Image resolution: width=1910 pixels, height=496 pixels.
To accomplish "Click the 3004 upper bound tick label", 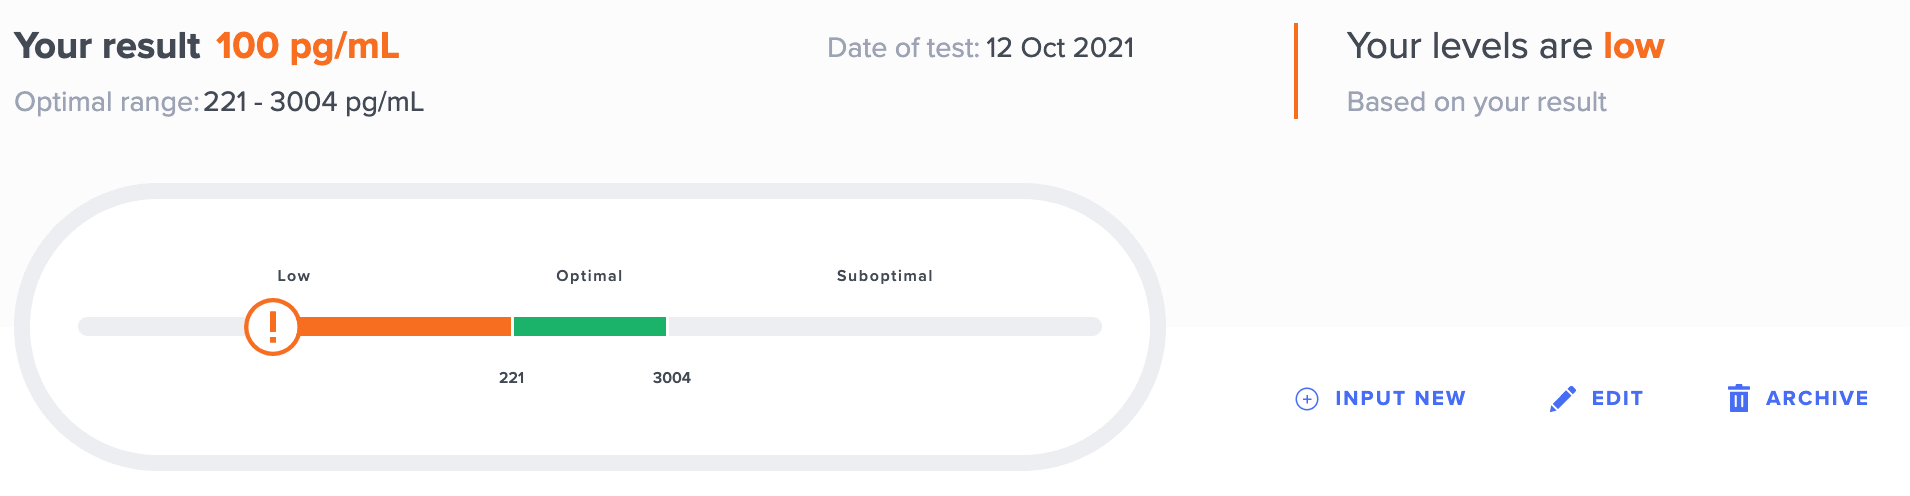I will coord(671,378).
